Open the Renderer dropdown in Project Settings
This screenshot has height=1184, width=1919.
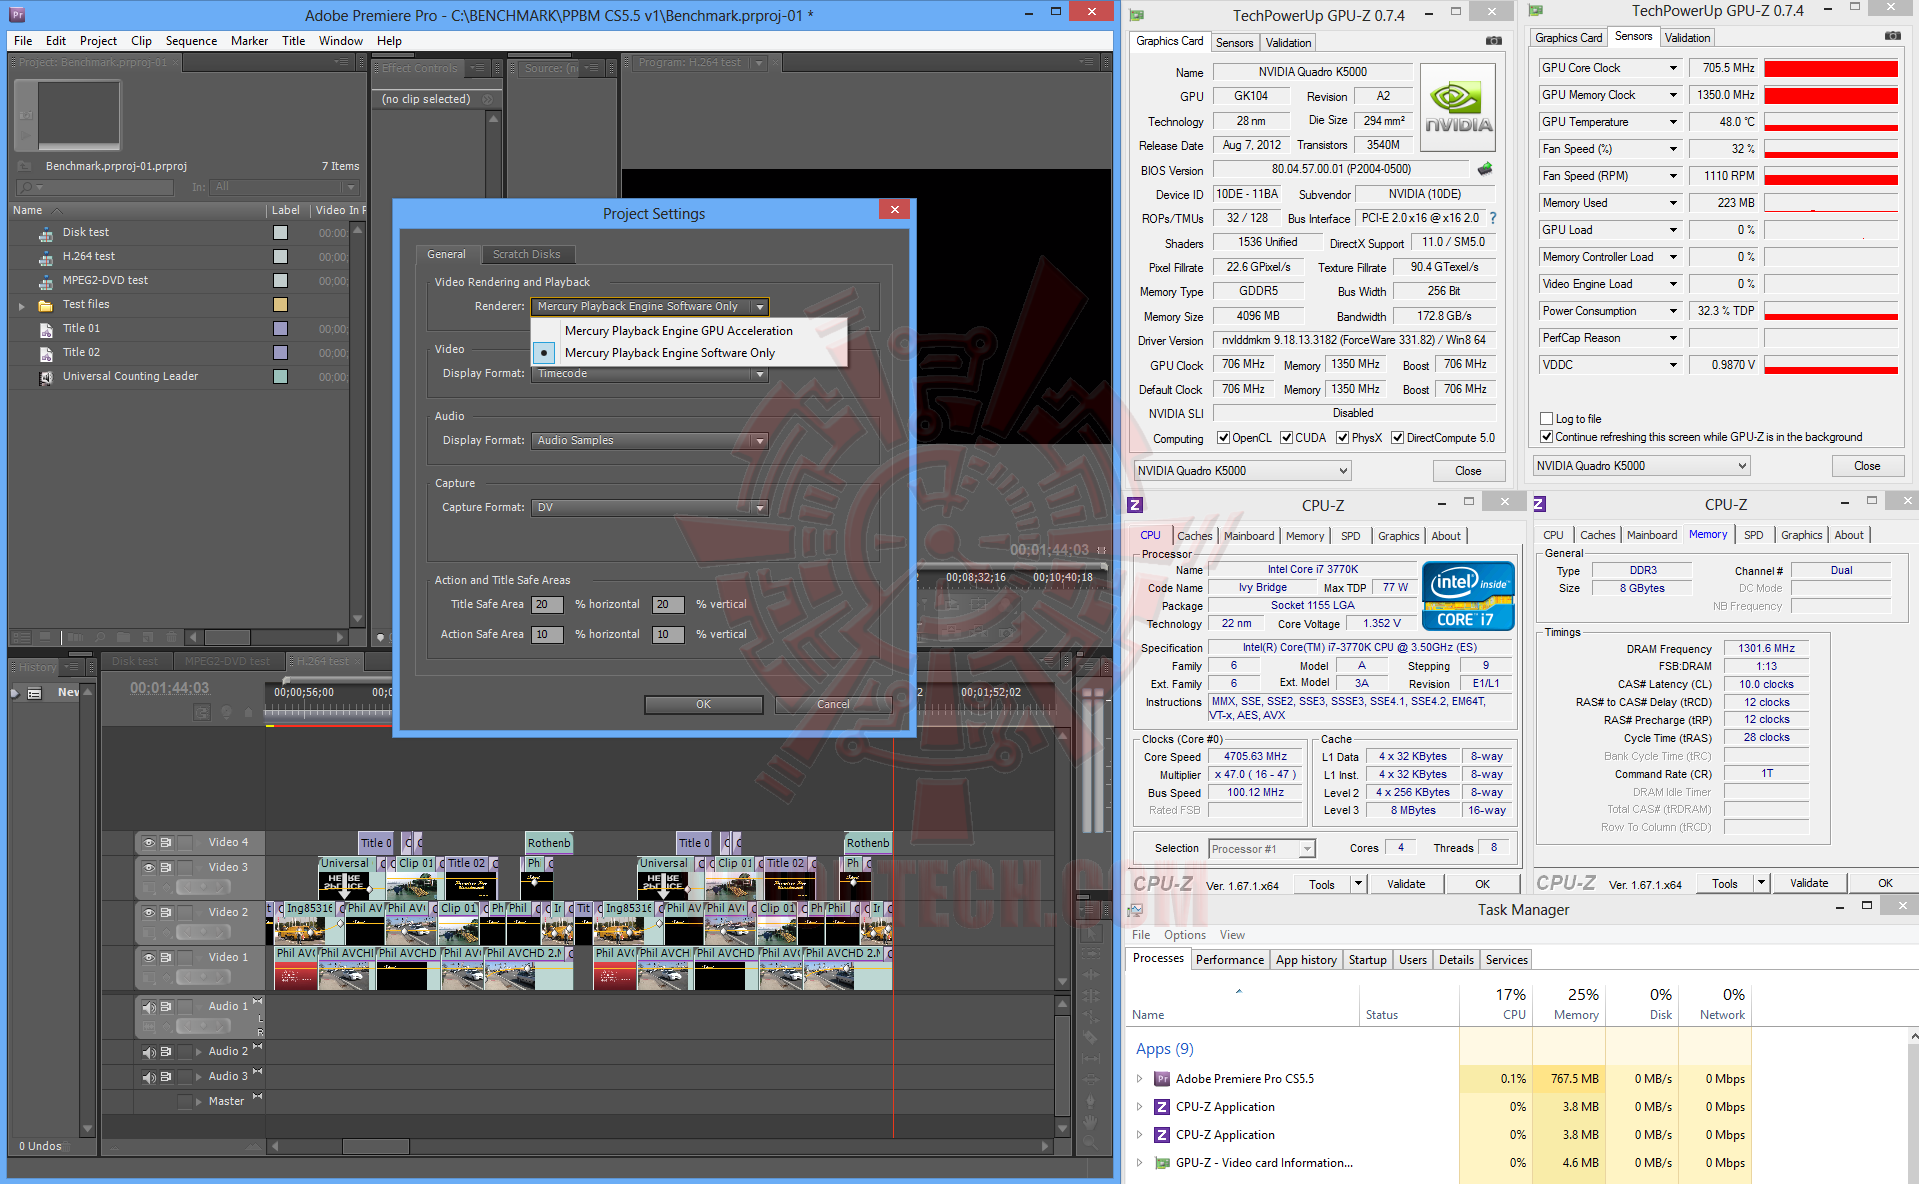(649, 307)
